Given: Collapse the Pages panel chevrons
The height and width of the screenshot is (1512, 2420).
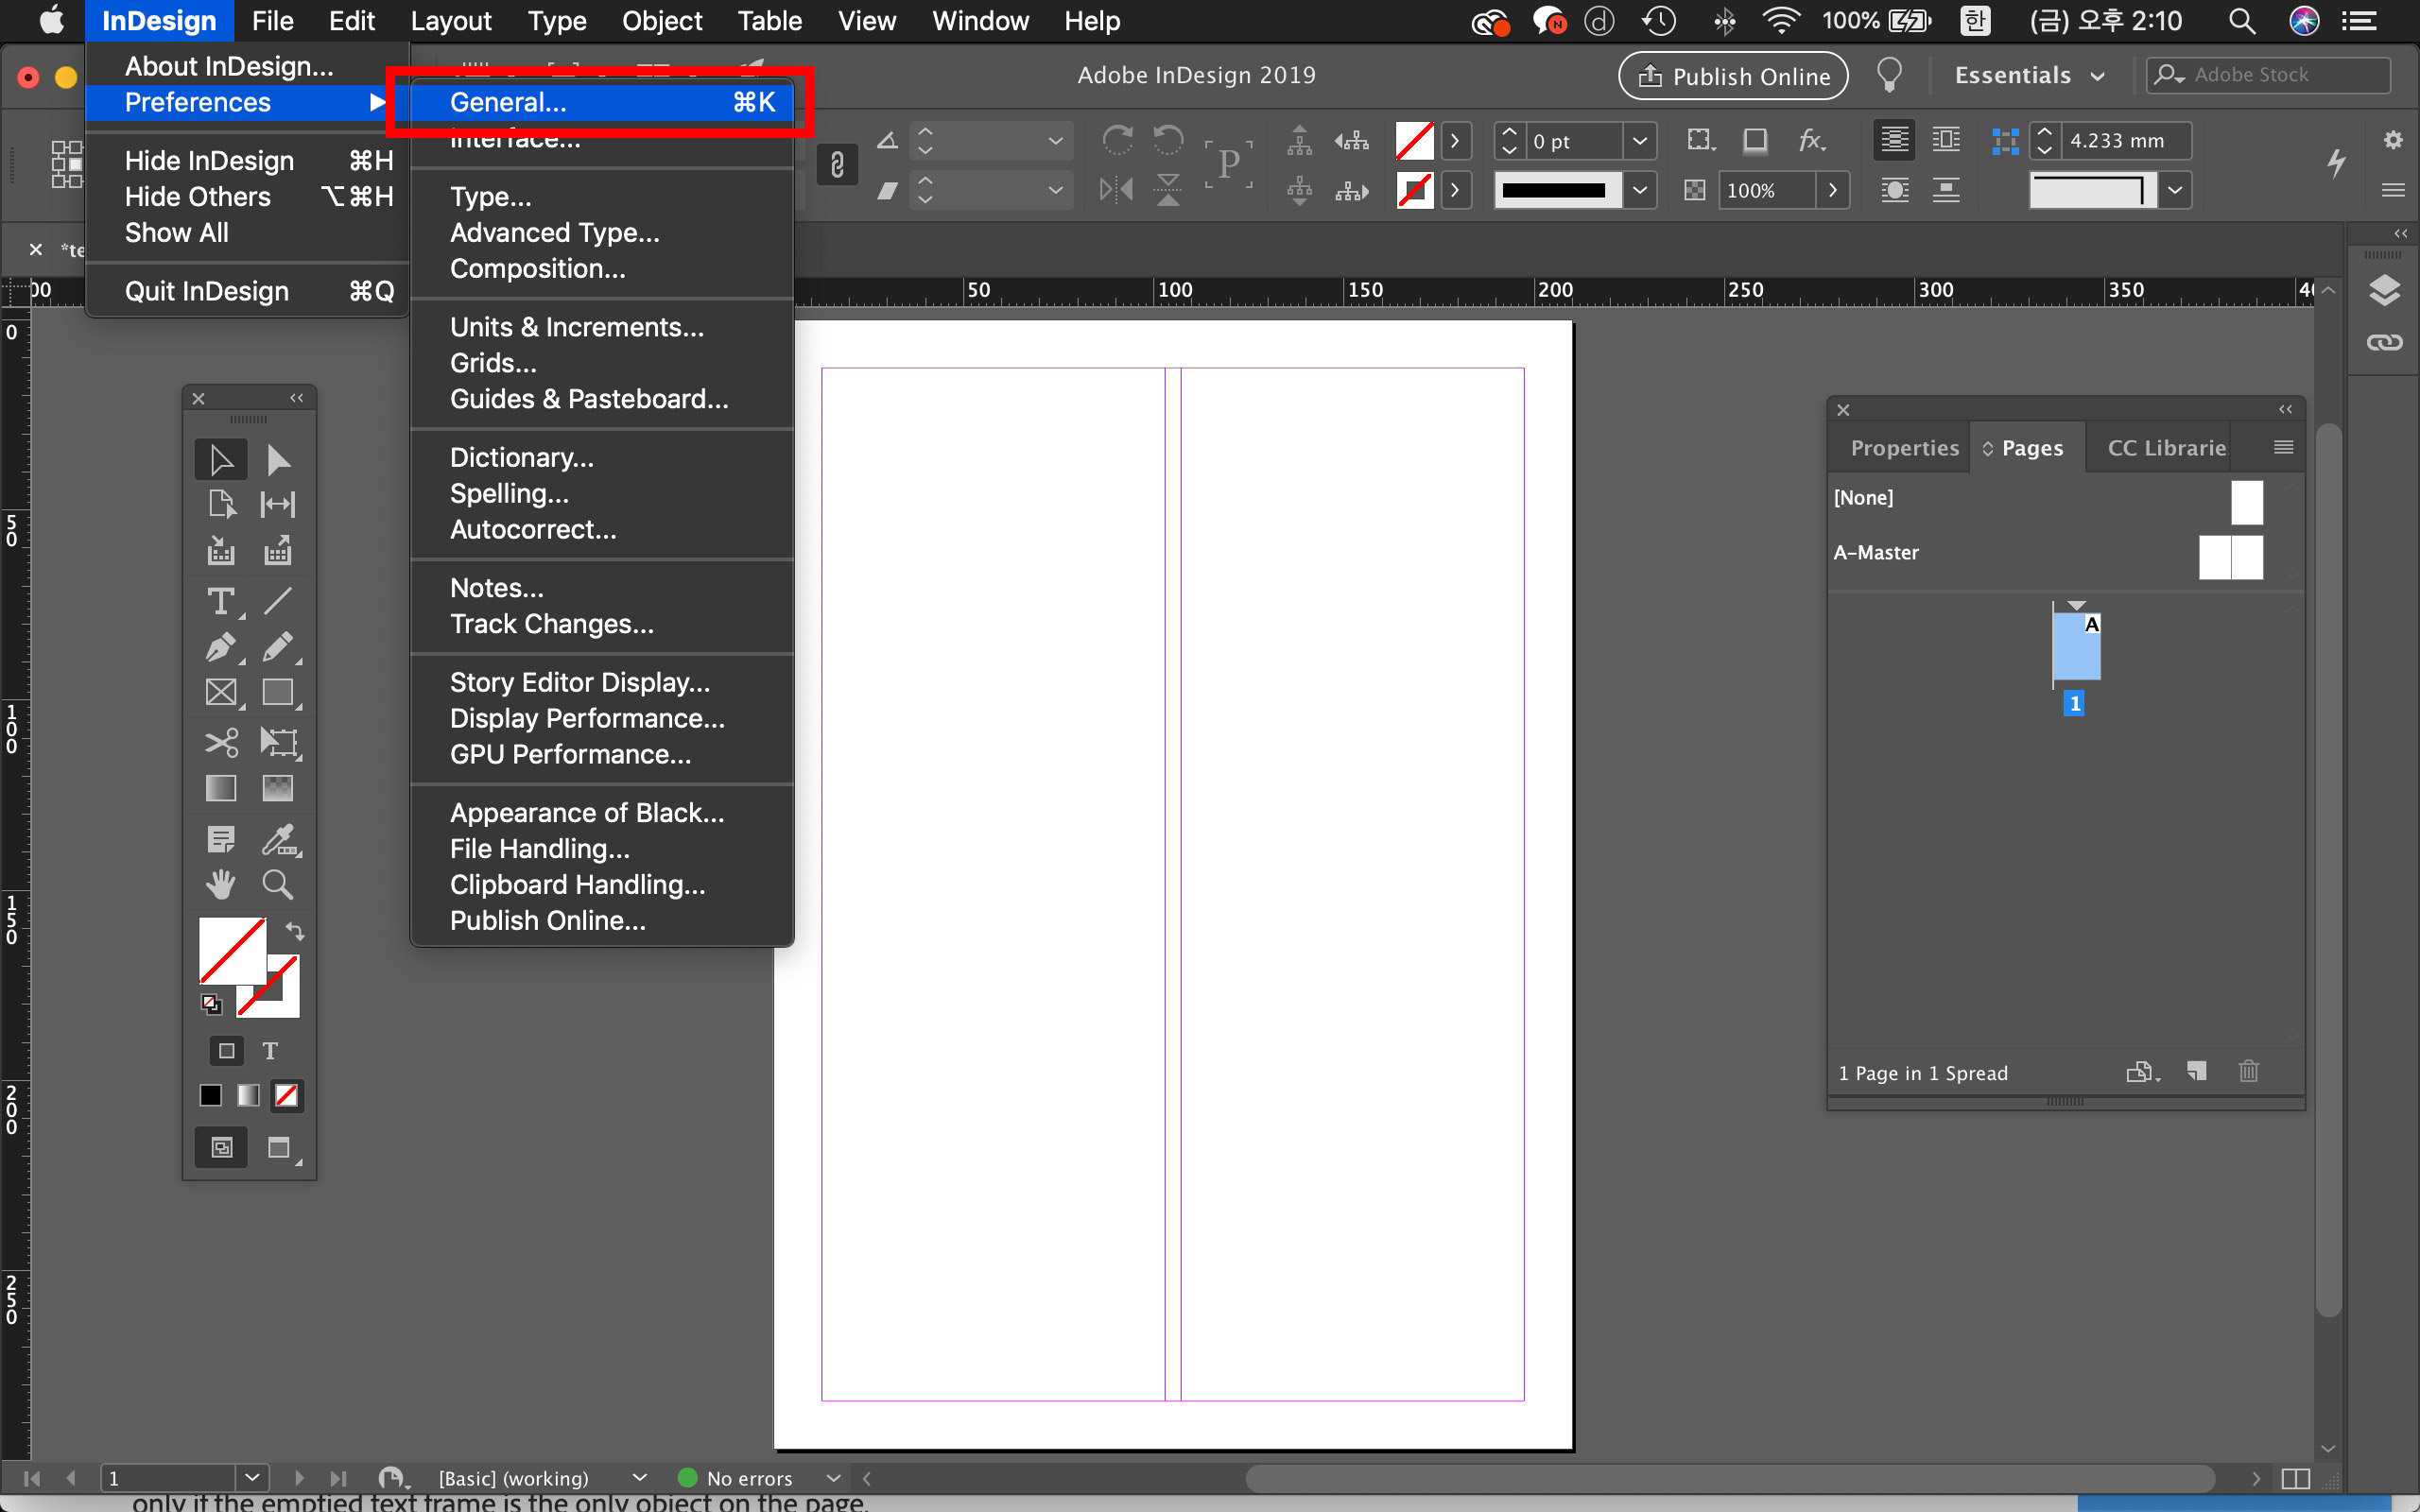Looking at the screenshot, I should (2285, 409).
